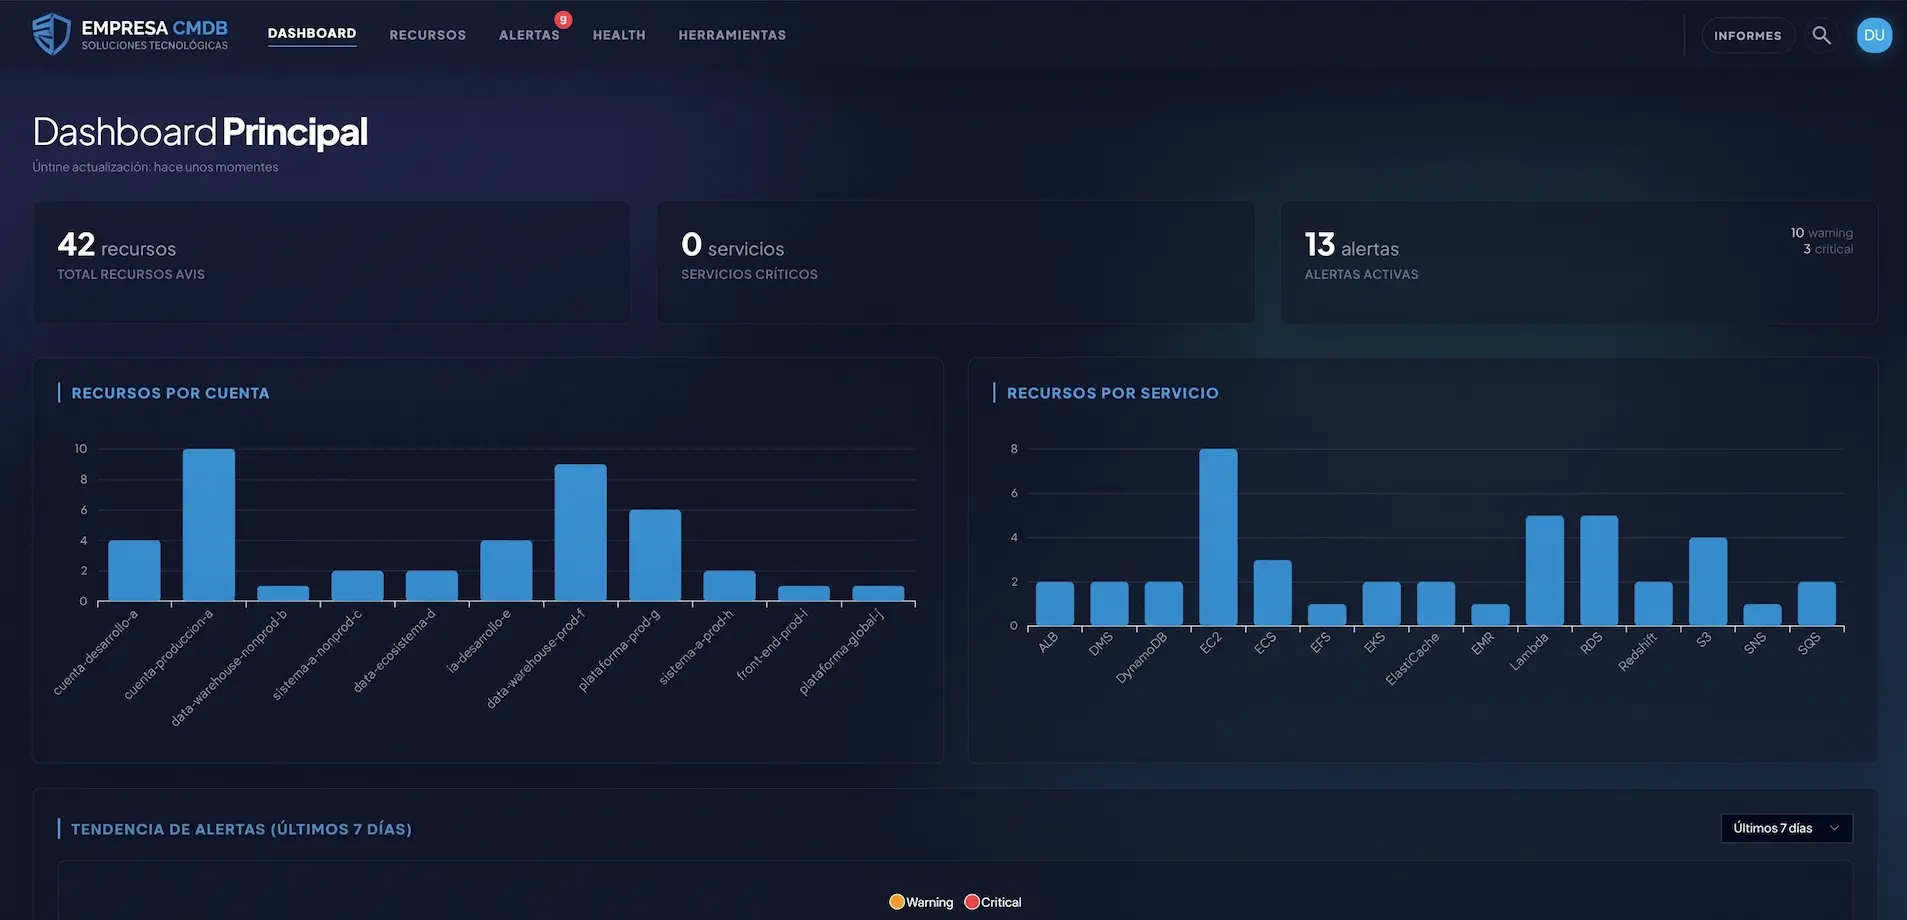Open the 13 alertas activas card

pyautogui.click(x=1579, y=262)
